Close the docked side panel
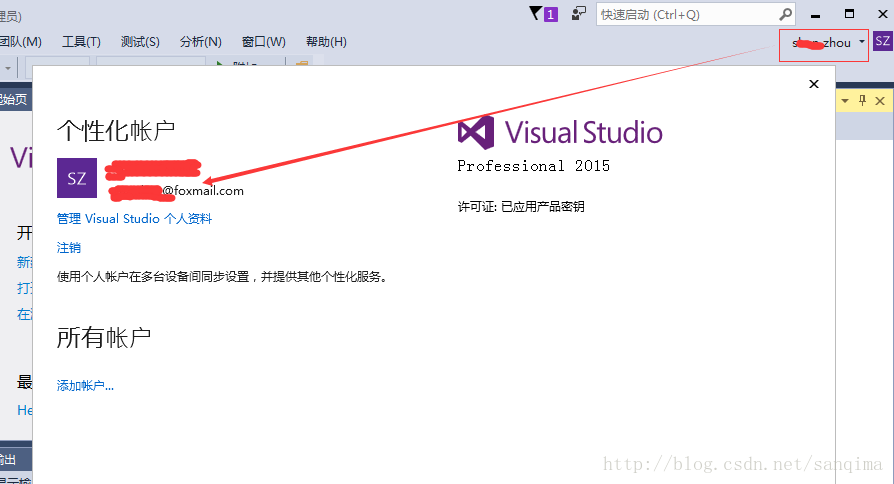 pos(880,101)
